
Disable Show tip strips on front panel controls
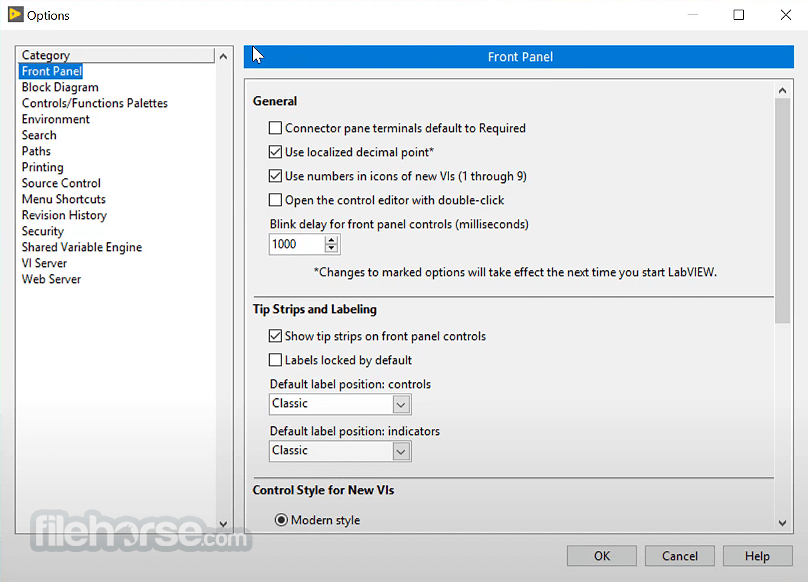[276, 336]
